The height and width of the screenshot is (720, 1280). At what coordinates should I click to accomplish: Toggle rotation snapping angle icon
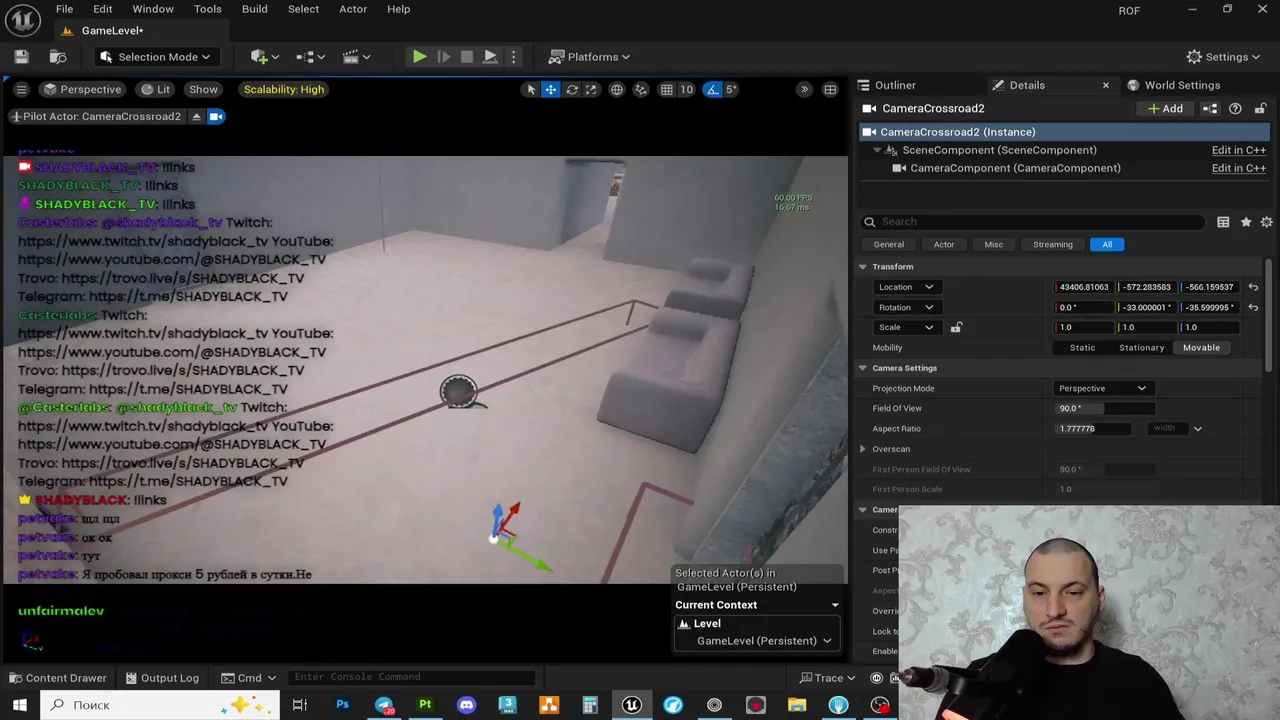coord(712,89)
